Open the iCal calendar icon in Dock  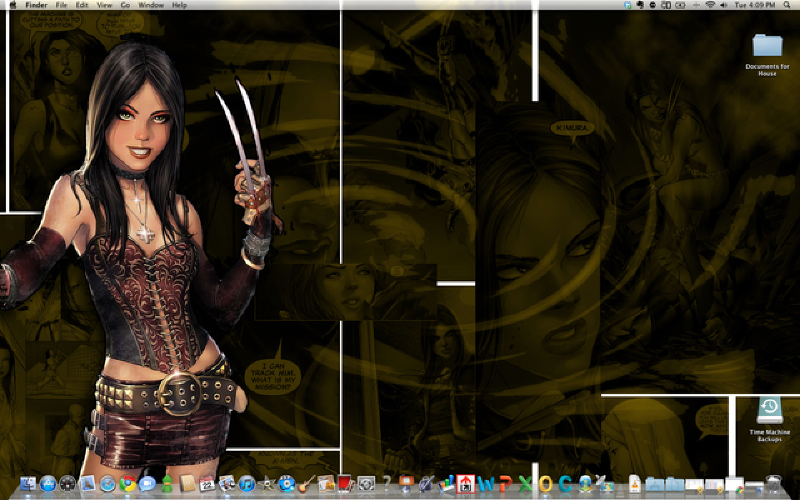coord(207,483)
